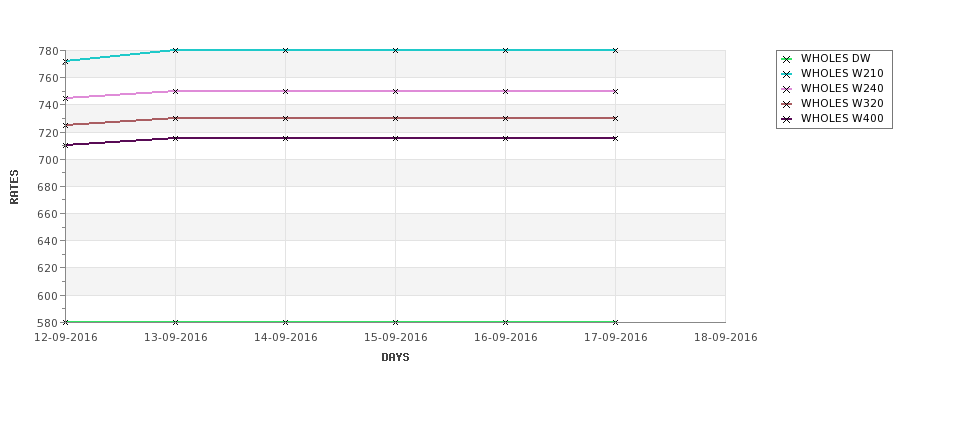Screen dimensions: 975x429
Task: Click the 18-09-2016 x-axis date label
Action: click(x=726, y=338)
